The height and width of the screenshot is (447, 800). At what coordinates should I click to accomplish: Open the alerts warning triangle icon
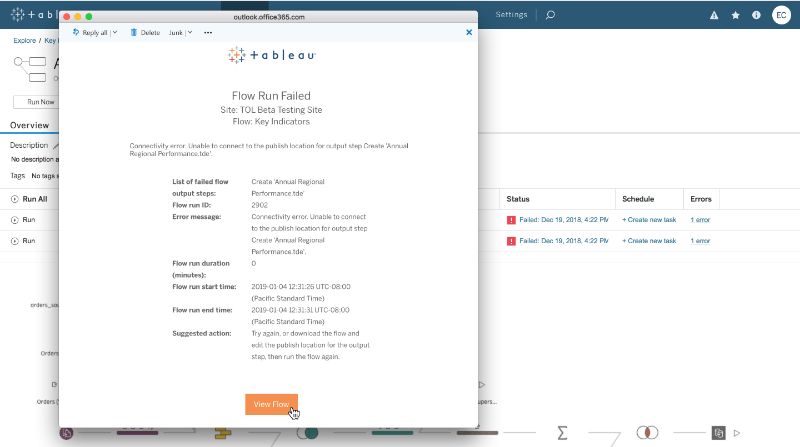(x=714, y=16)
